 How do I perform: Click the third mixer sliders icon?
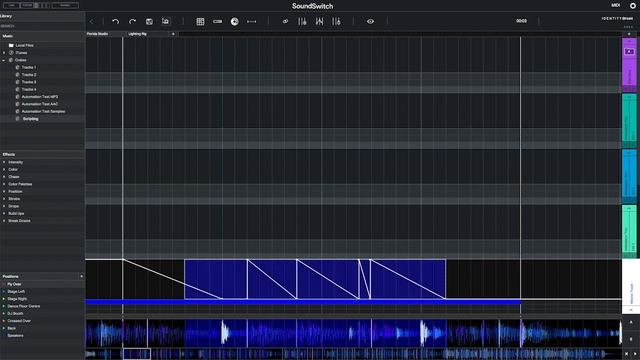(x=336, y=21)
